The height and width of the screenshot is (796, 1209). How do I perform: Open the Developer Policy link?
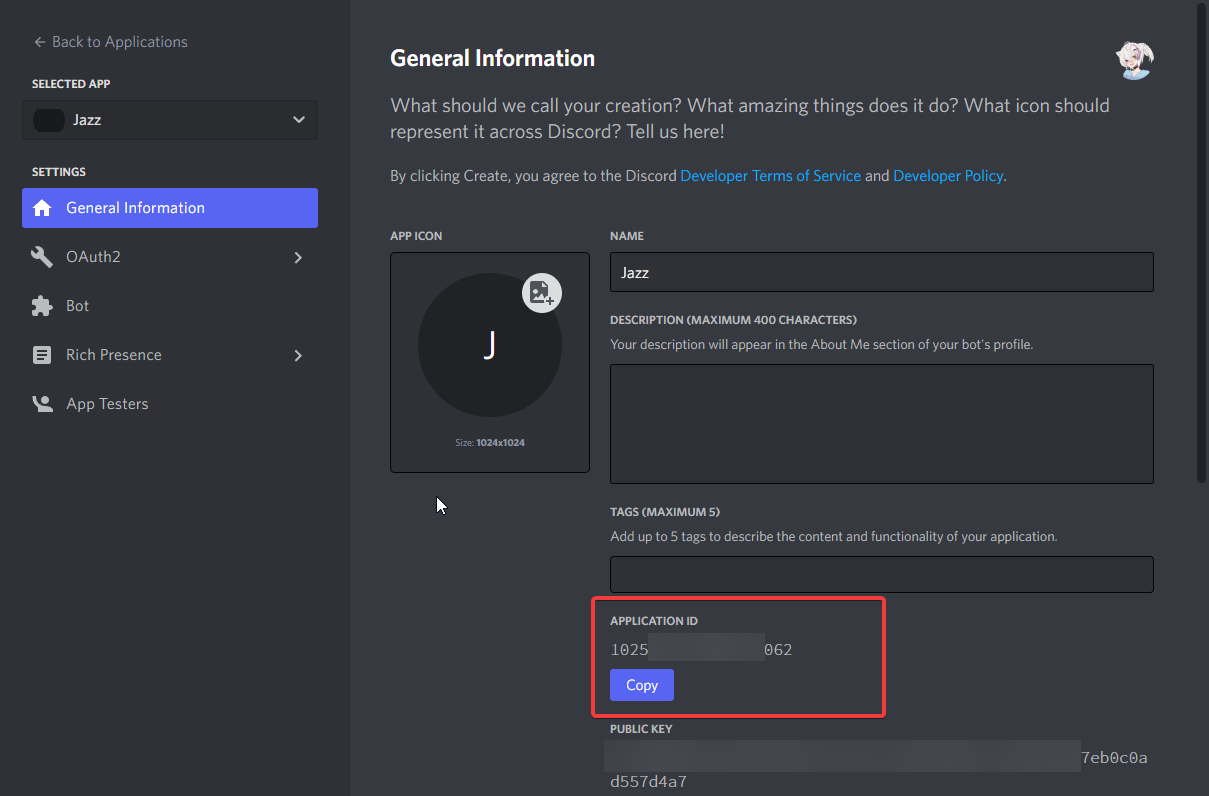[948, 176]
